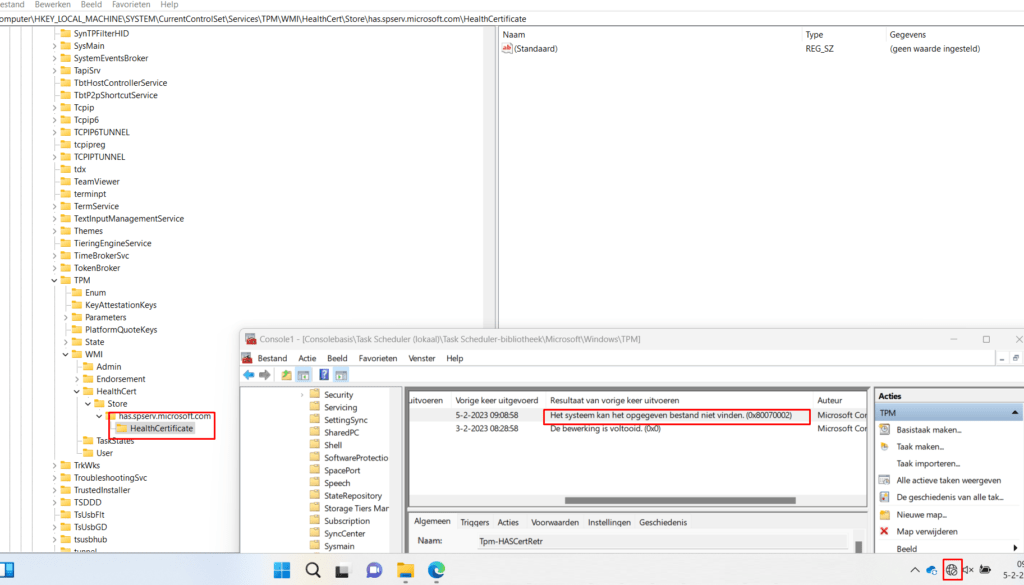This screenshot has width=1024, height=585.
Task: Click Nieuwe map... action
Action: (921, 514)
